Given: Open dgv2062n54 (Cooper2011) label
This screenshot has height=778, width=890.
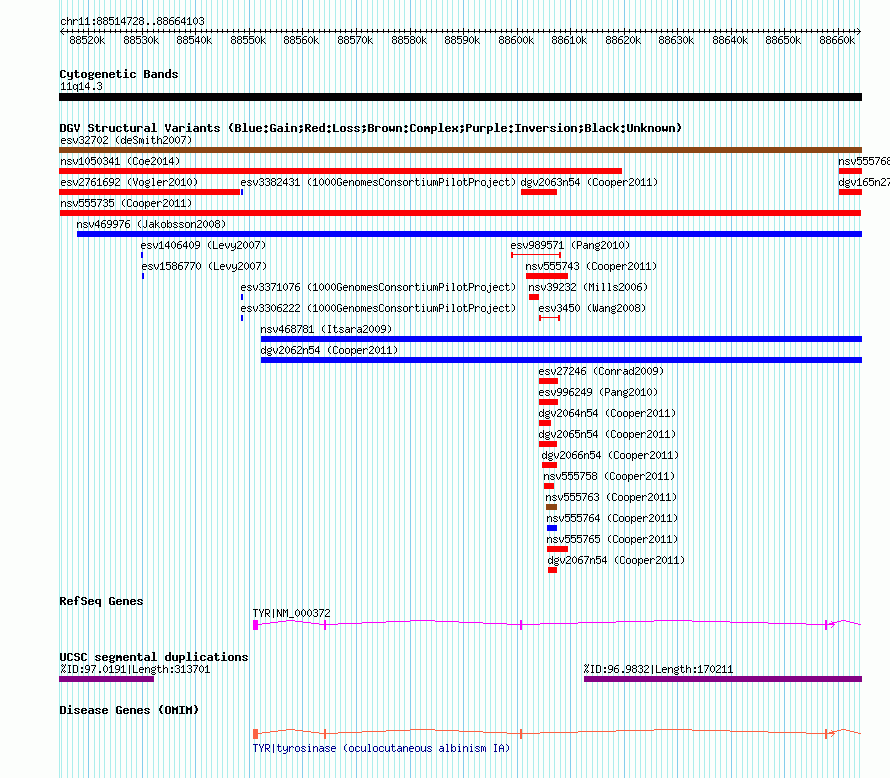Looking at the screenshot, I should click(329, 350).
